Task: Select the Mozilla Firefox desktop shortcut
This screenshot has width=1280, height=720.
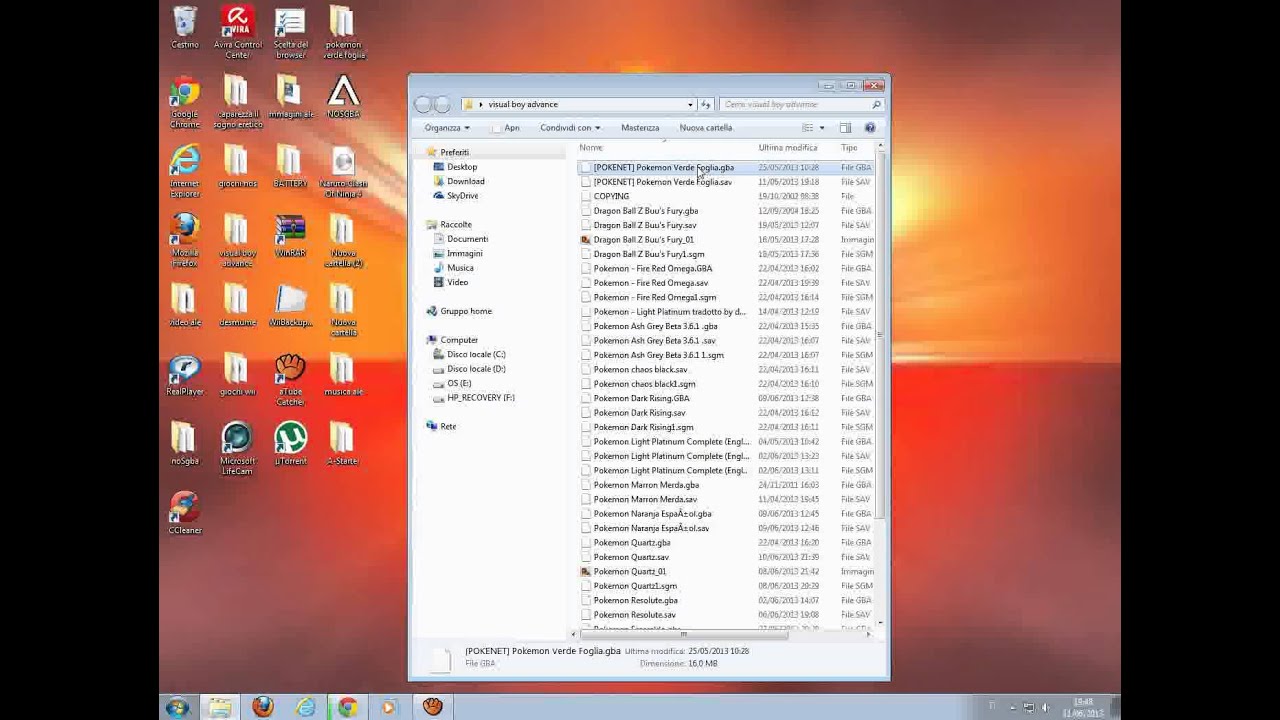Action: click(x=184, y=240)
